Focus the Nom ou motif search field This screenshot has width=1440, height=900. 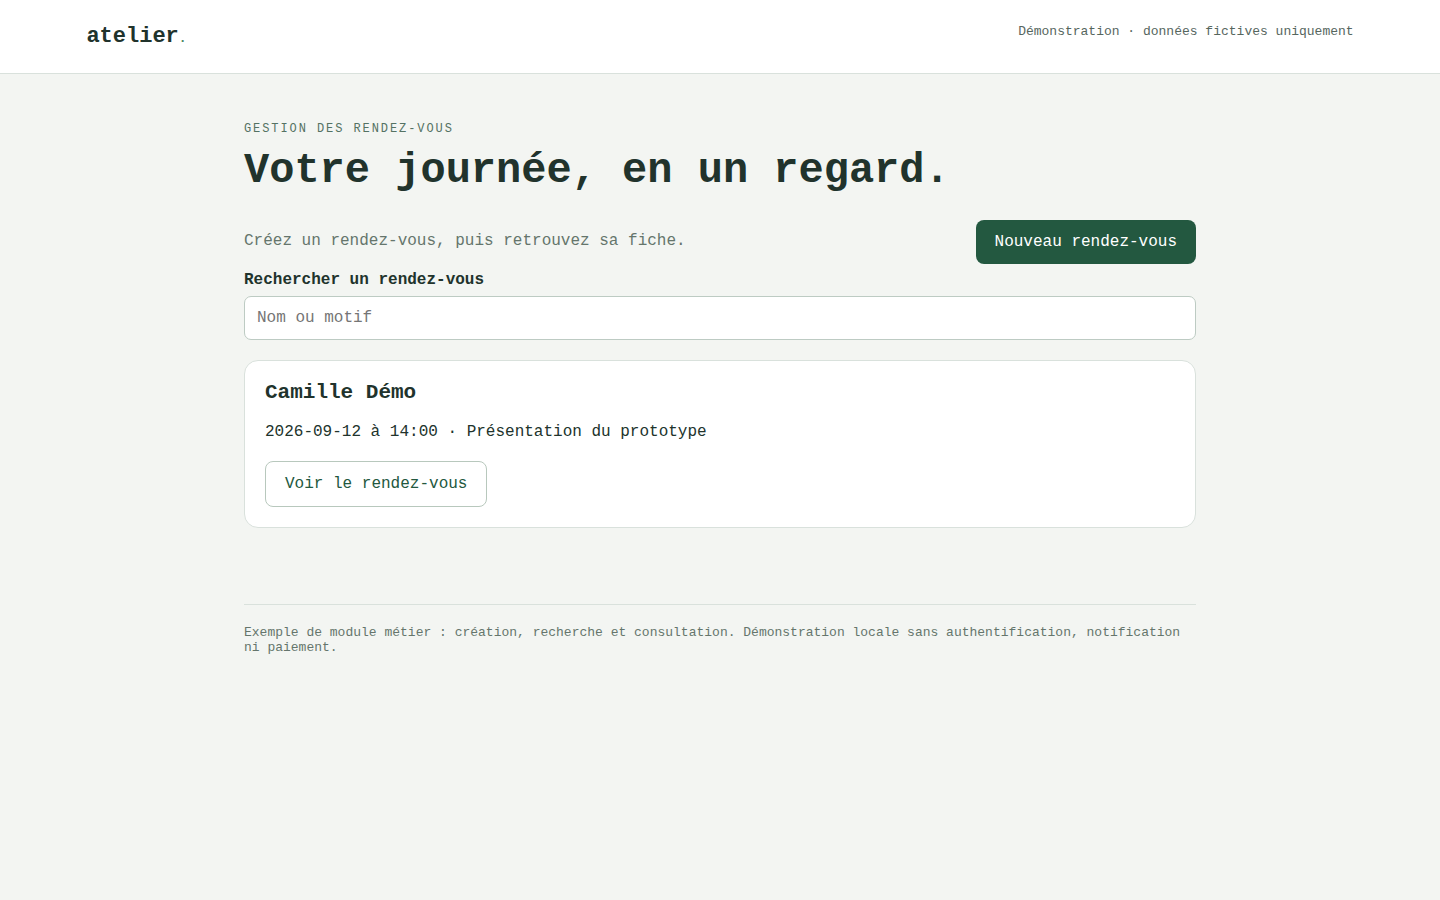(720, 318)
